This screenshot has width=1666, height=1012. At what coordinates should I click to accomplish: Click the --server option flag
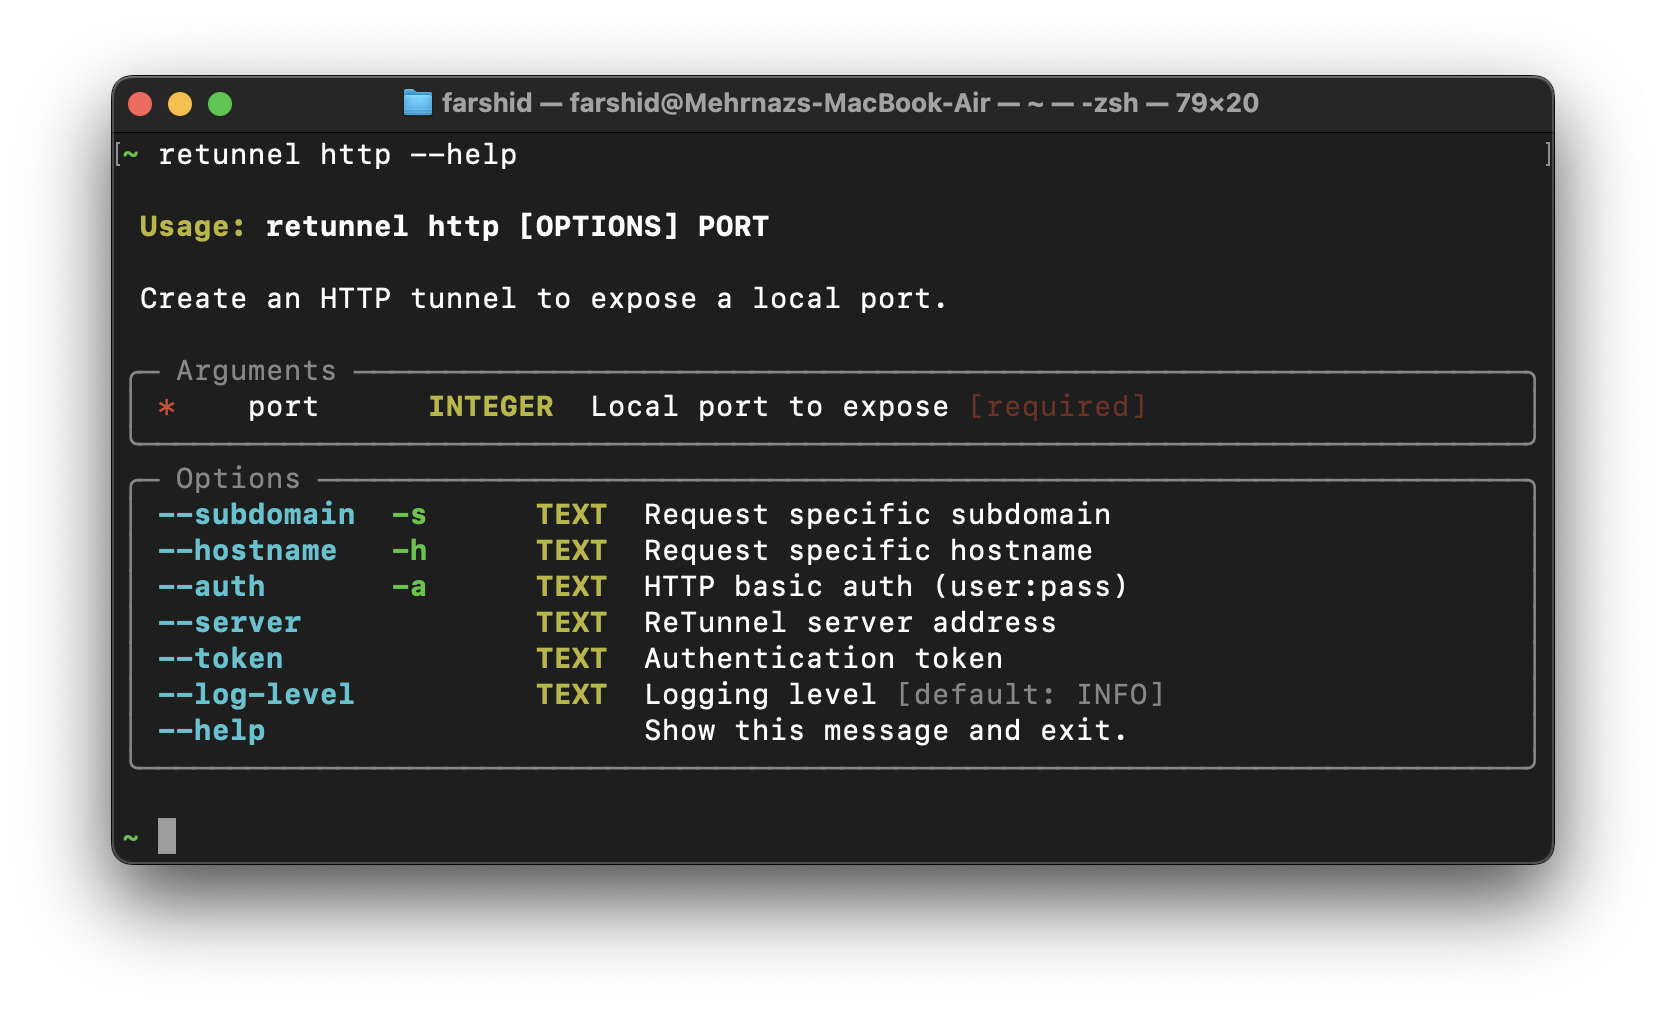[229, 623]
